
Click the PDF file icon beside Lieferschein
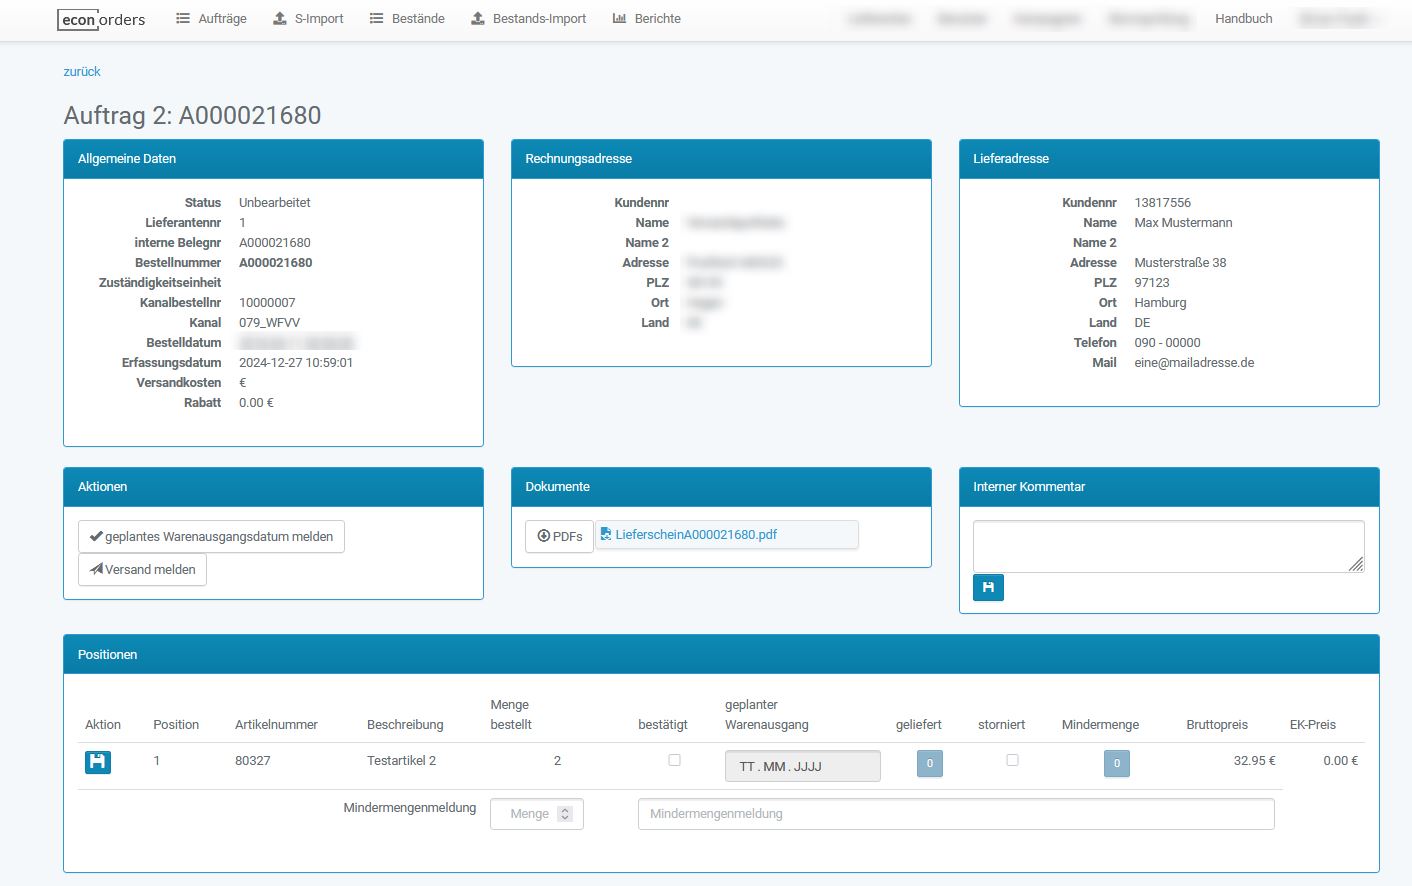click(x=605, y=535)
